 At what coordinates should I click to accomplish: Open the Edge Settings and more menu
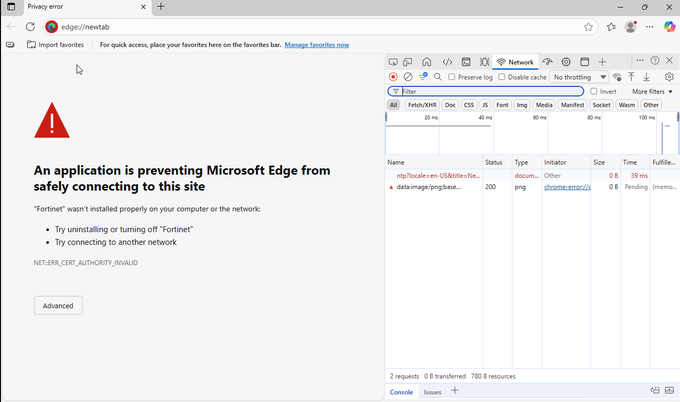[x=651, y=27]
